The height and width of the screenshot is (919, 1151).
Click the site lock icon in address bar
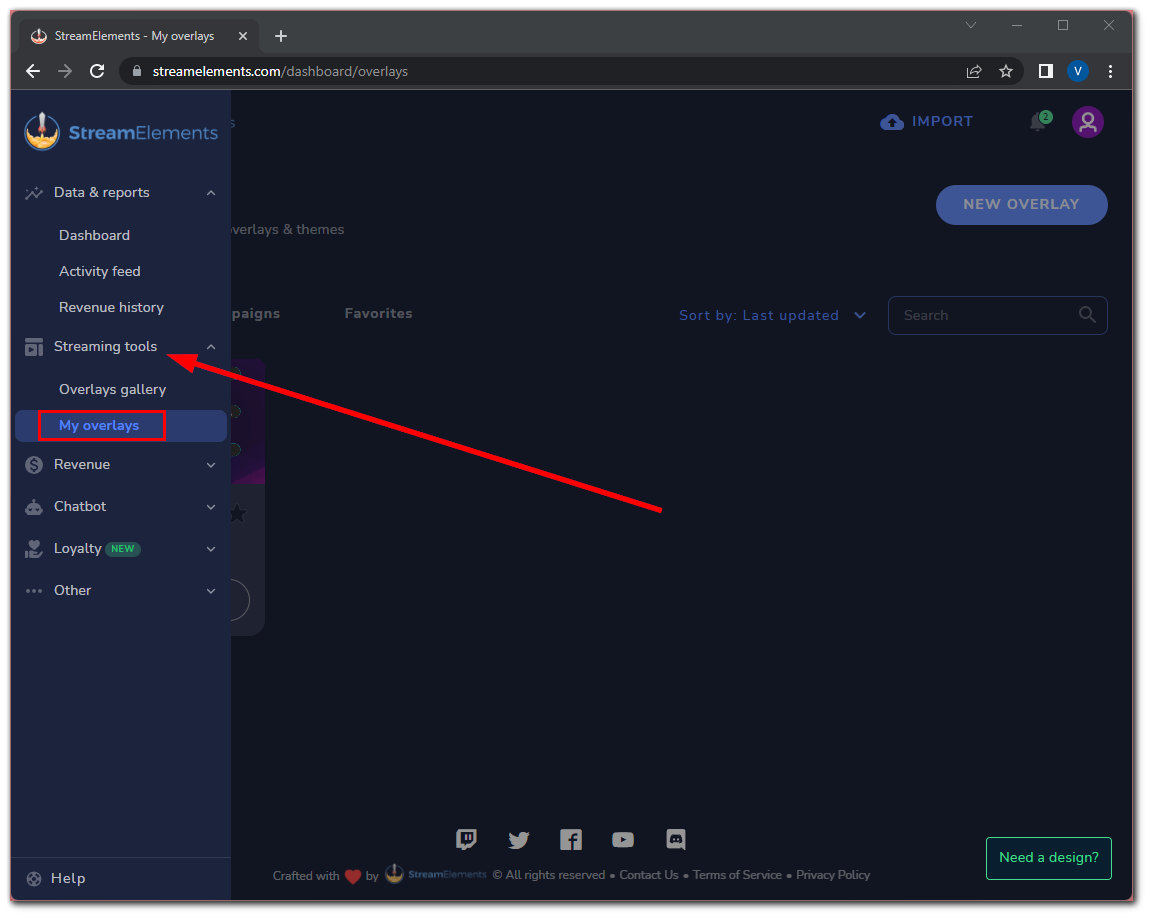(136, 71)
